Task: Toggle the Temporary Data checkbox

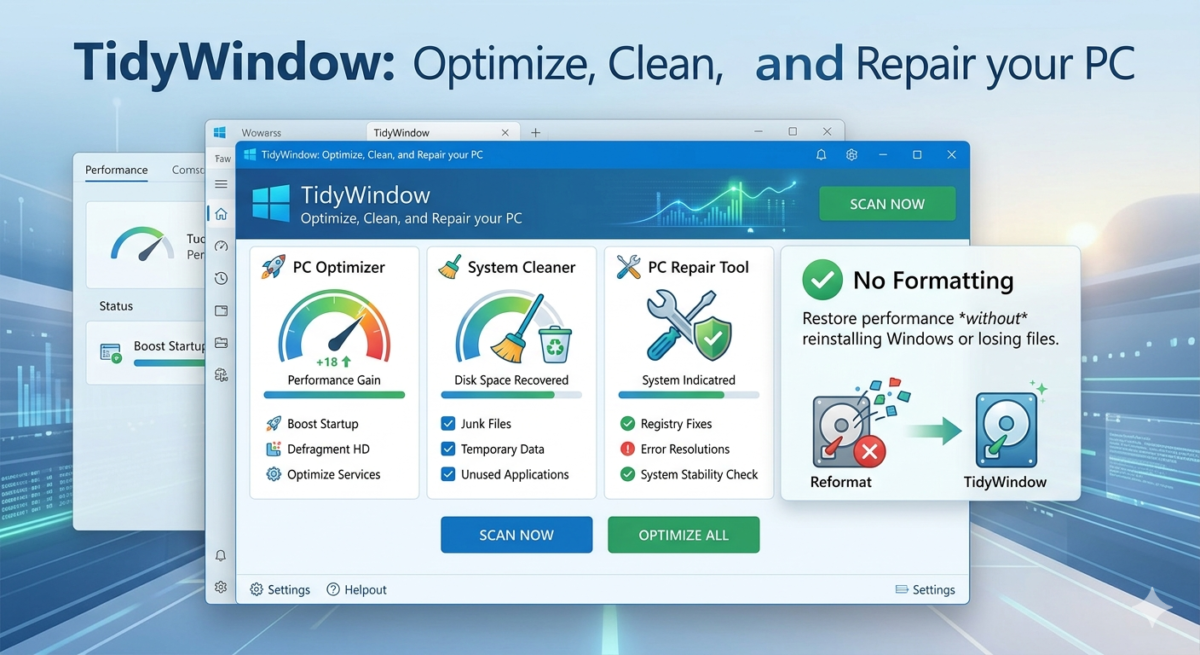Action: point(448,449)
